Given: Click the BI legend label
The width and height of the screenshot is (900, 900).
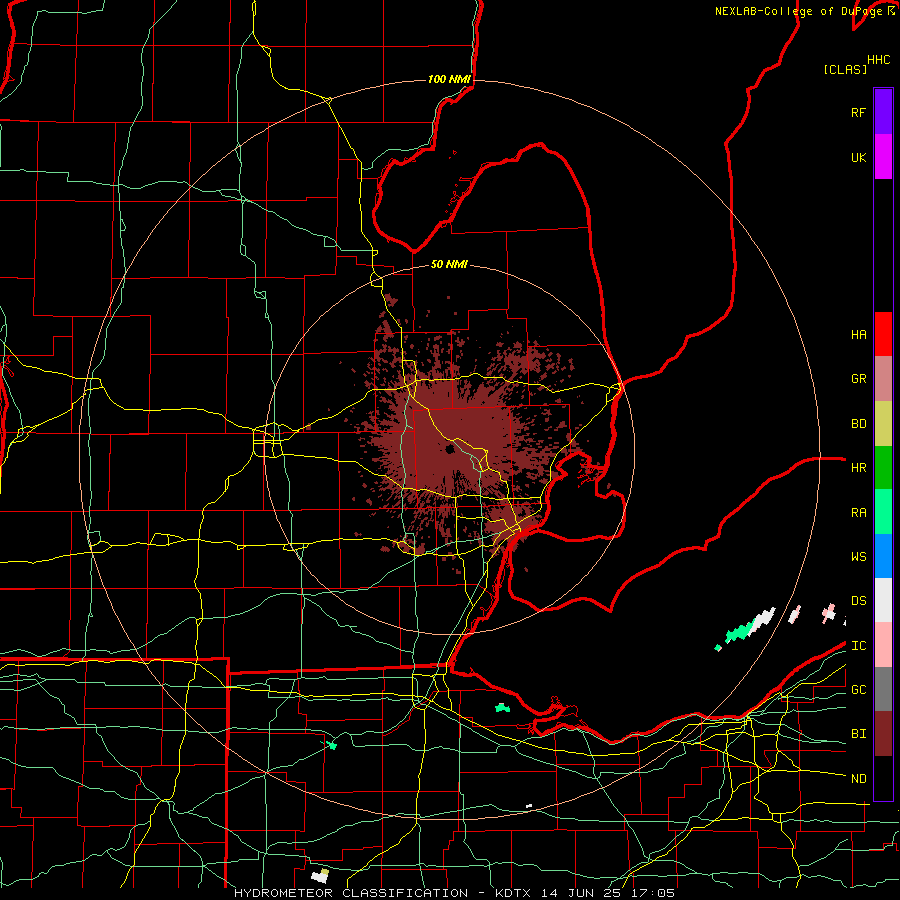Looking at the screenshot, I should click(858, 734).
